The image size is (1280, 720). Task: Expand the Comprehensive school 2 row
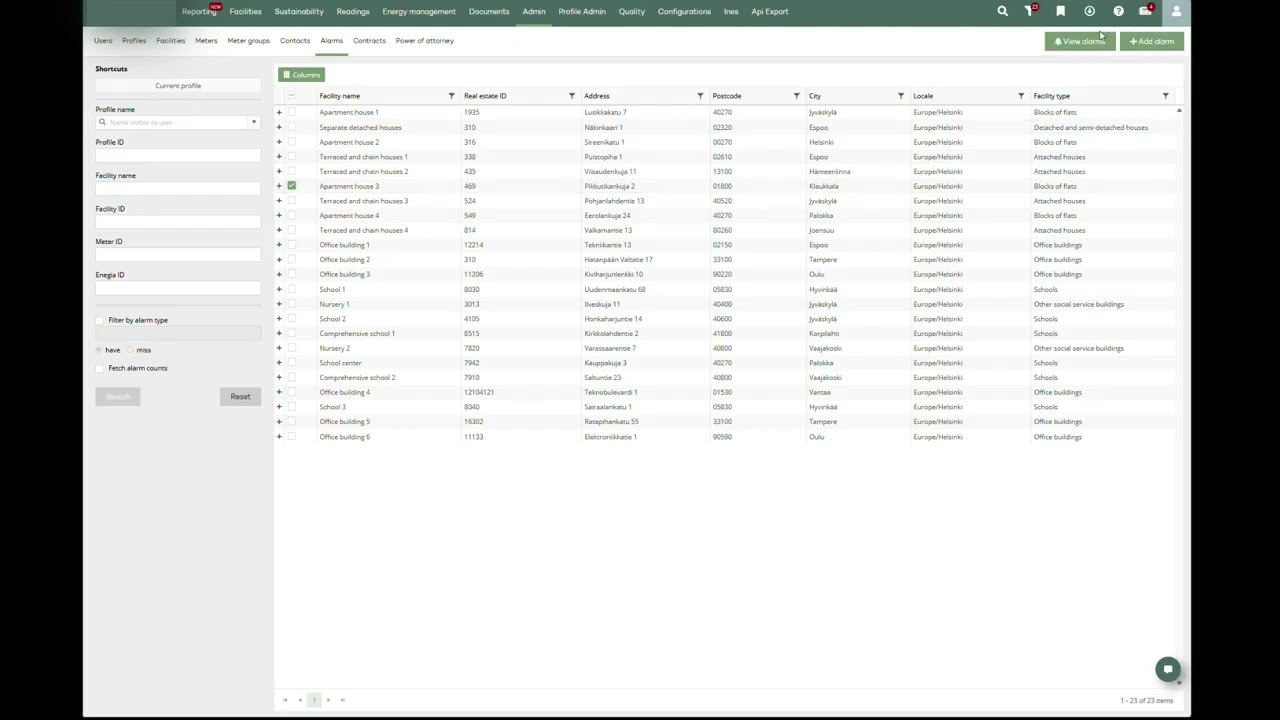[x=279, y=378]
